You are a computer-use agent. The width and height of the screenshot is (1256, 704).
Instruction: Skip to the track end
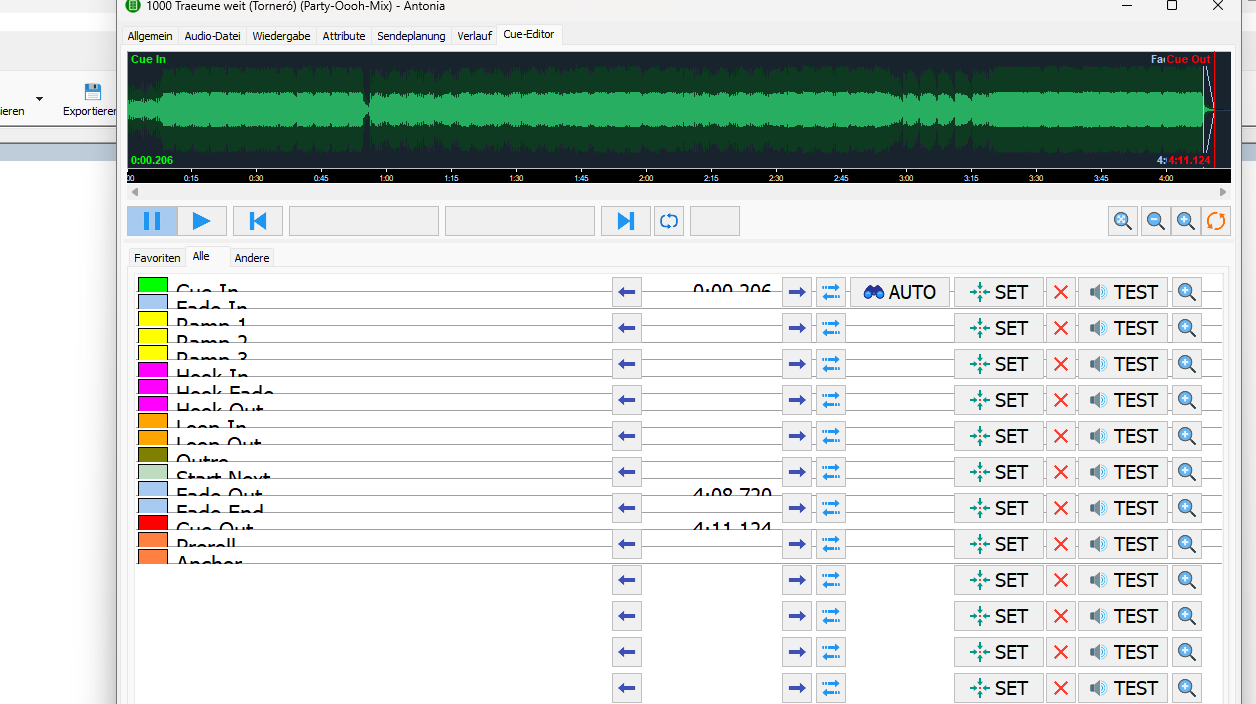coord(625,221)
